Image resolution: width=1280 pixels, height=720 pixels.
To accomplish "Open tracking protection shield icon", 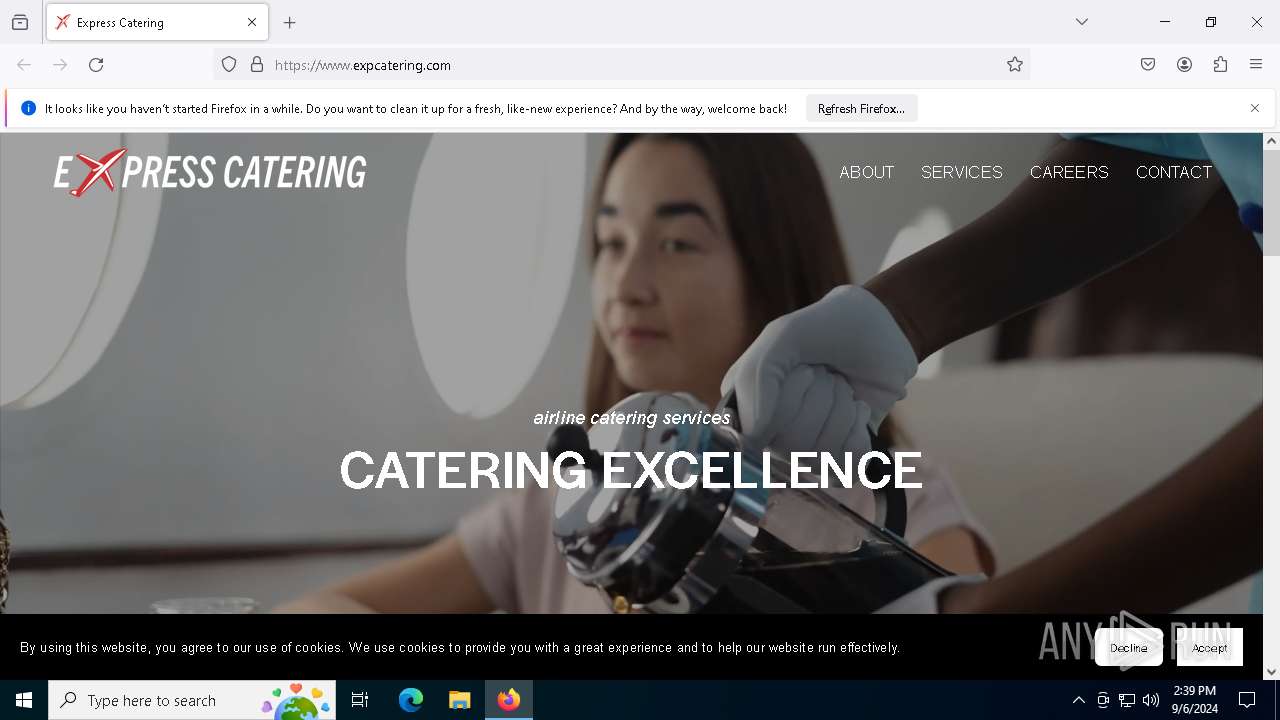I will pyautogui.click(x=229, y=65).
